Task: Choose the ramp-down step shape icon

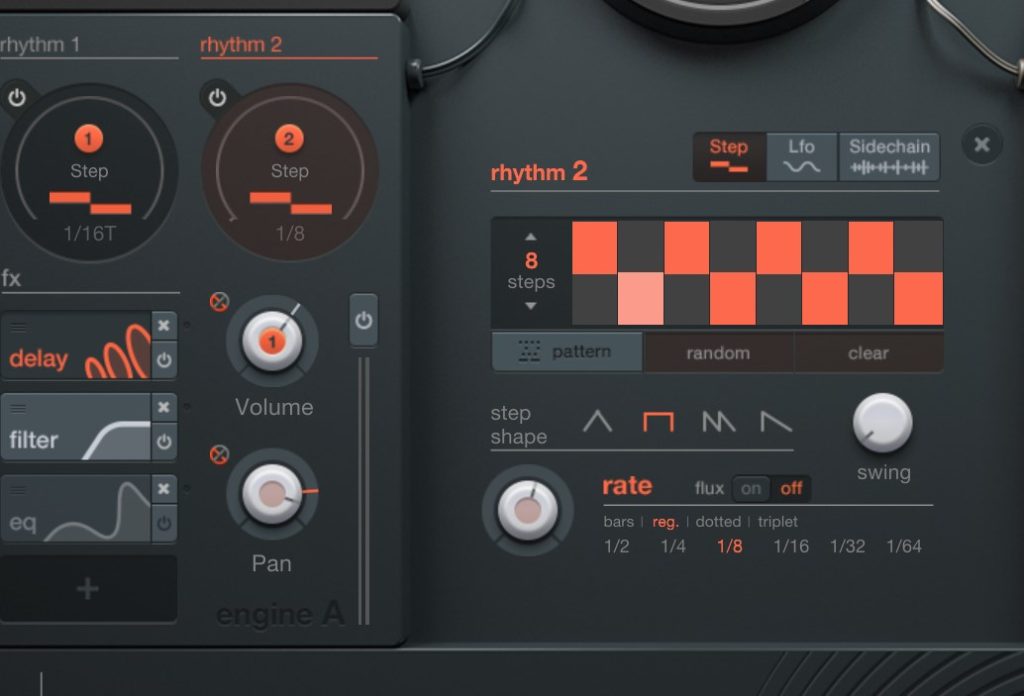Action: (x=776, y=422)
